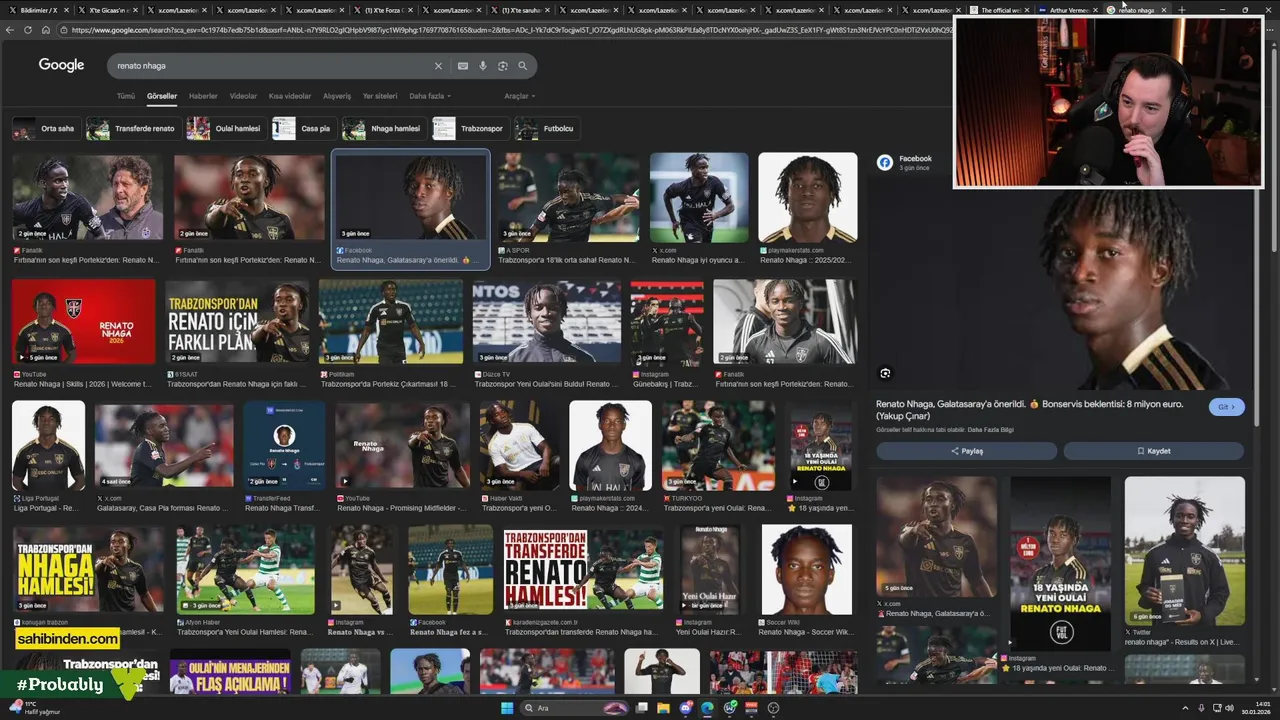1280x720 pixels.
Task: Switch to the Alışveriş tab
Action: 337,96
